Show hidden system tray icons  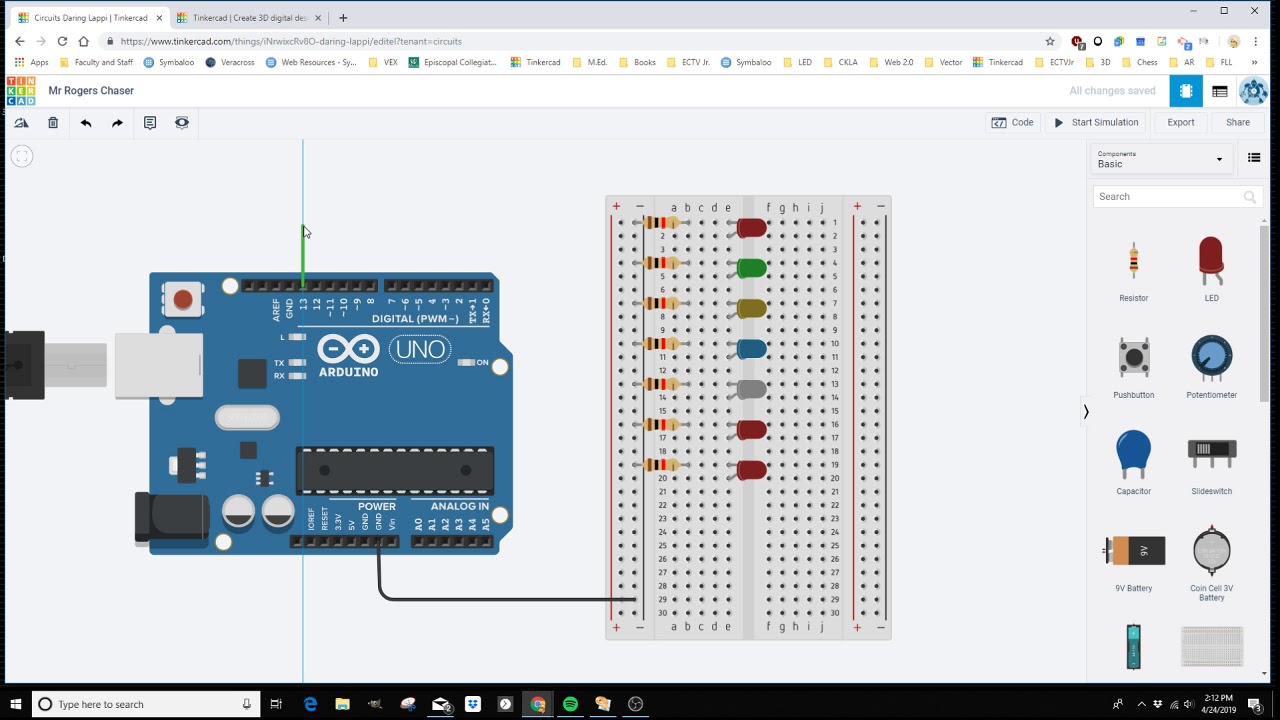(1141, 704)
